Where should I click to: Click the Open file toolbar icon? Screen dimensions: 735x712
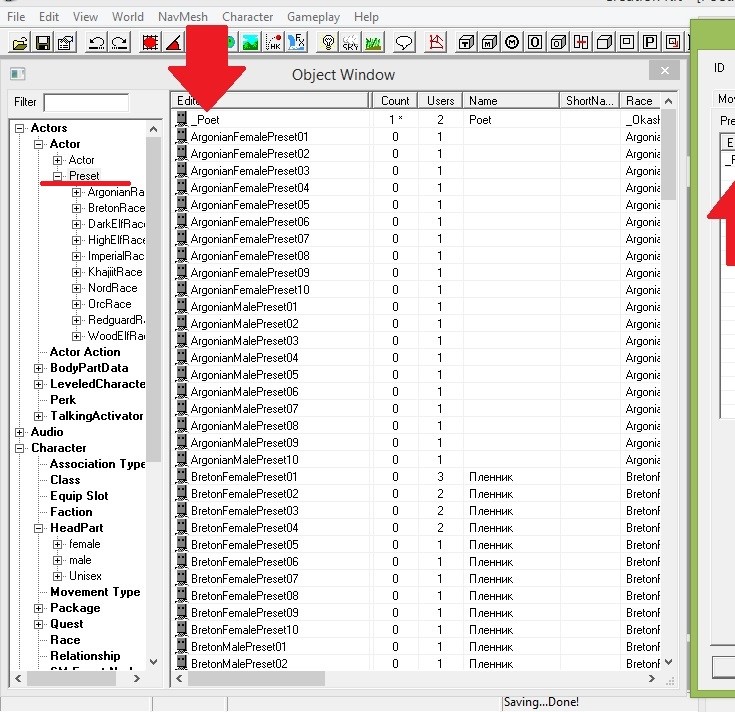(20, 43)
